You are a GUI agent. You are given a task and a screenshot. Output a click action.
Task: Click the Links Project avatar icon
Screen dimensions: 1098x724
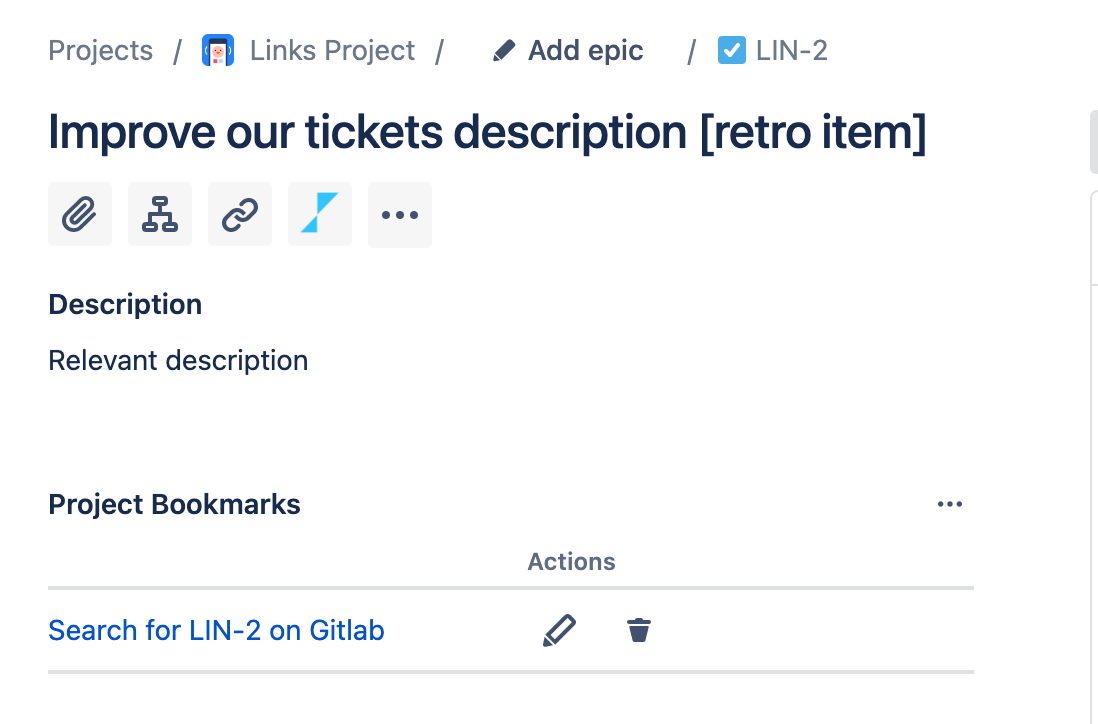click(x=216, y=49)
